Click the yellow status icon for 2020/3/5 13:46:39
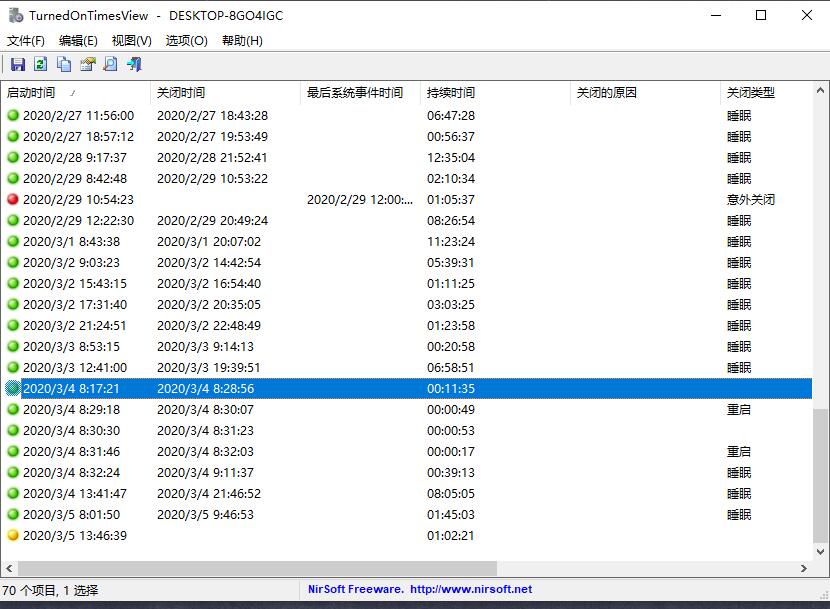The width and height of the screenshot is (830, 609). [13, 536]
